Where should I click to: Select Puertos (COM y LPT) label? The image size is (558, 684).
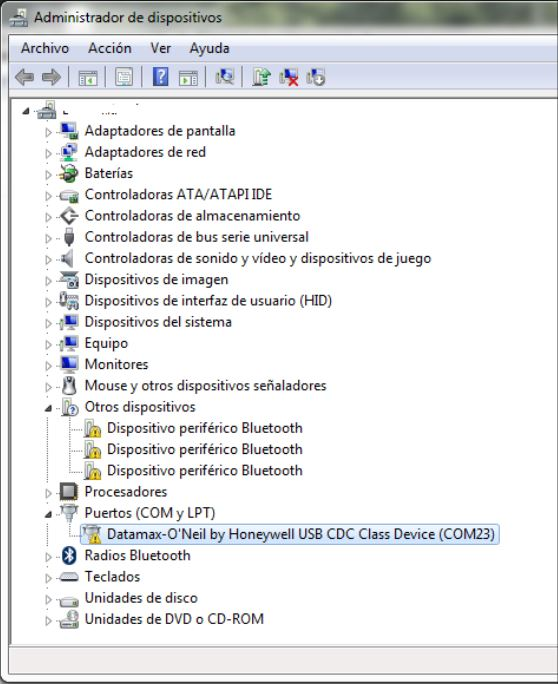click(x=150, y=513)
